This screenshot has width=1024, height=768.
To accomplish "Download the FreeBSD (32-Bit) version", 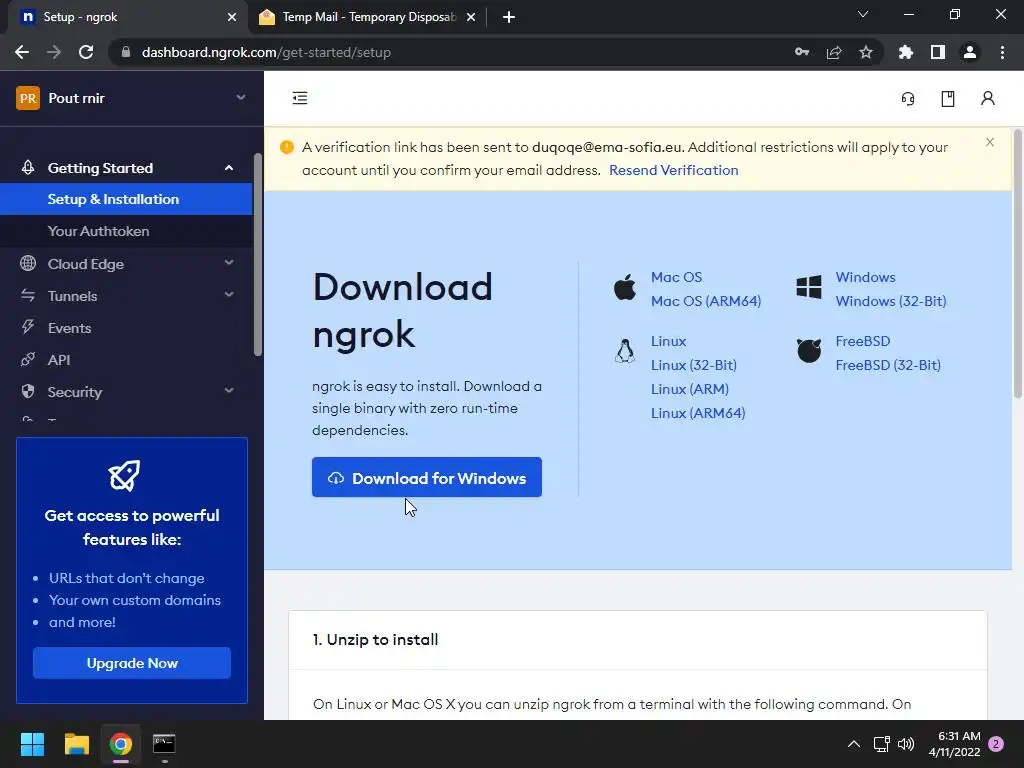I will point(888,365).
